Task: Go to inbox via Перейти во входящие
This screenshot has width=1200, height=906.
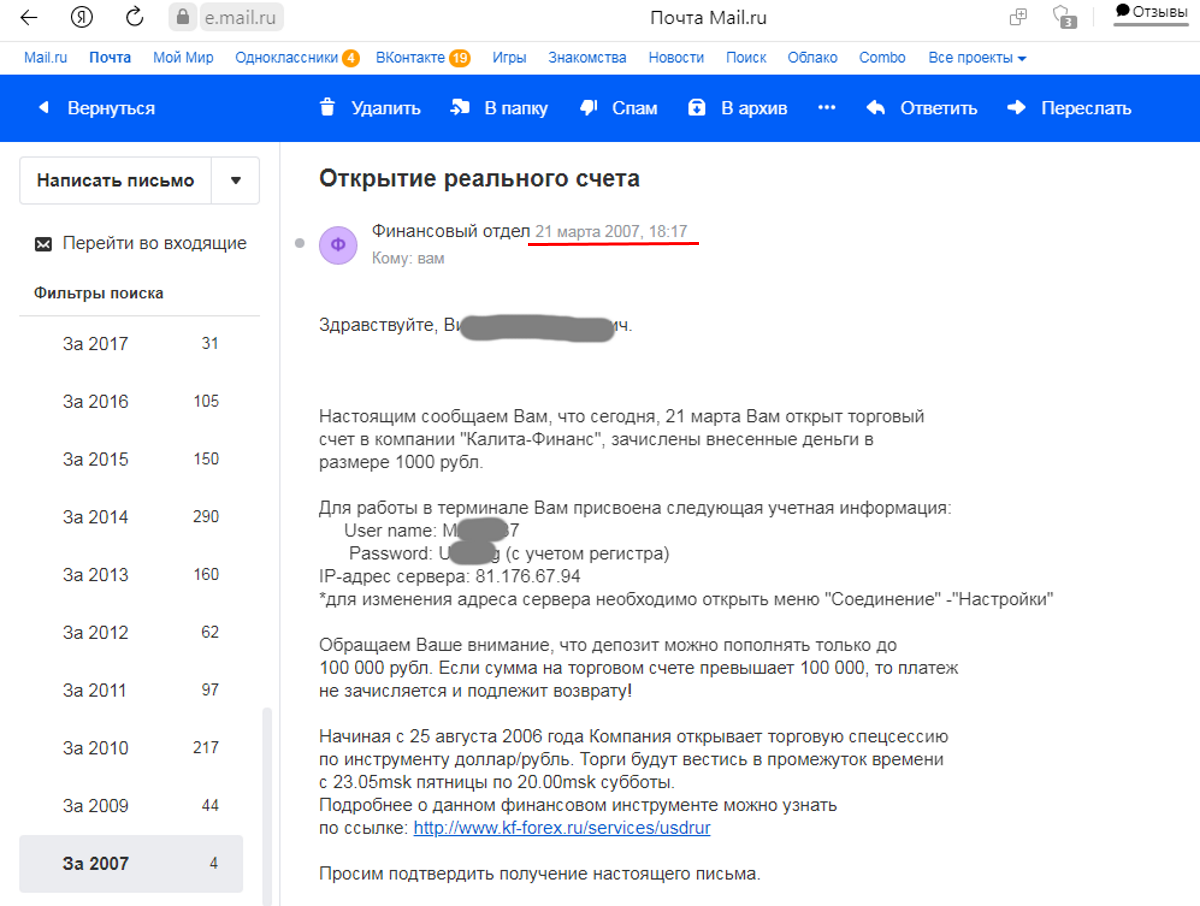Action: (x=140, y=243)
